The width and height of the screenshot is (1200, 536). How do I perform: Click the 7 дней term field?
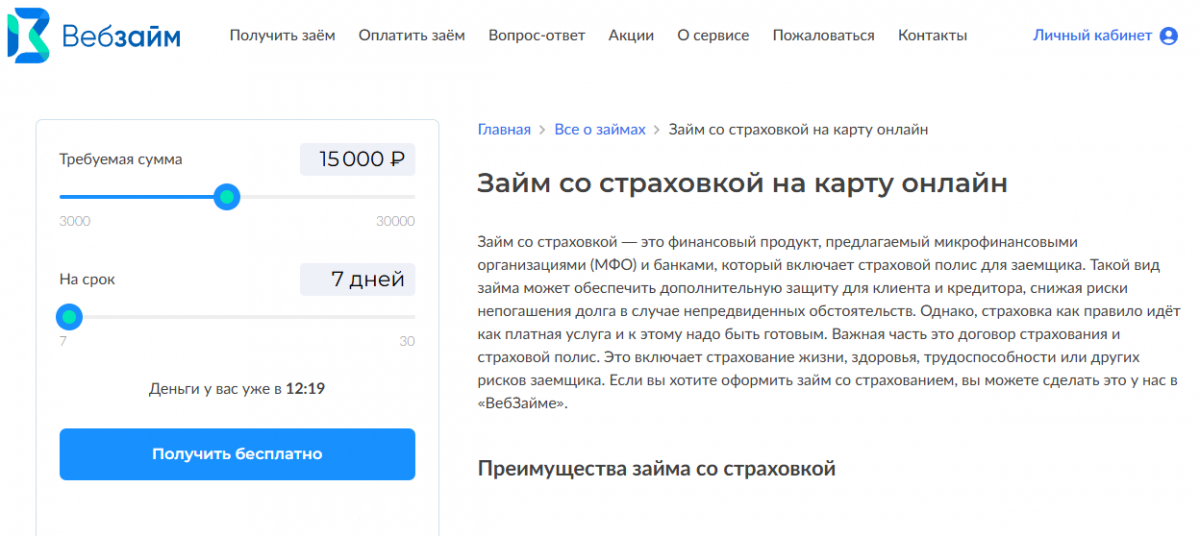[x=358, y=280]
